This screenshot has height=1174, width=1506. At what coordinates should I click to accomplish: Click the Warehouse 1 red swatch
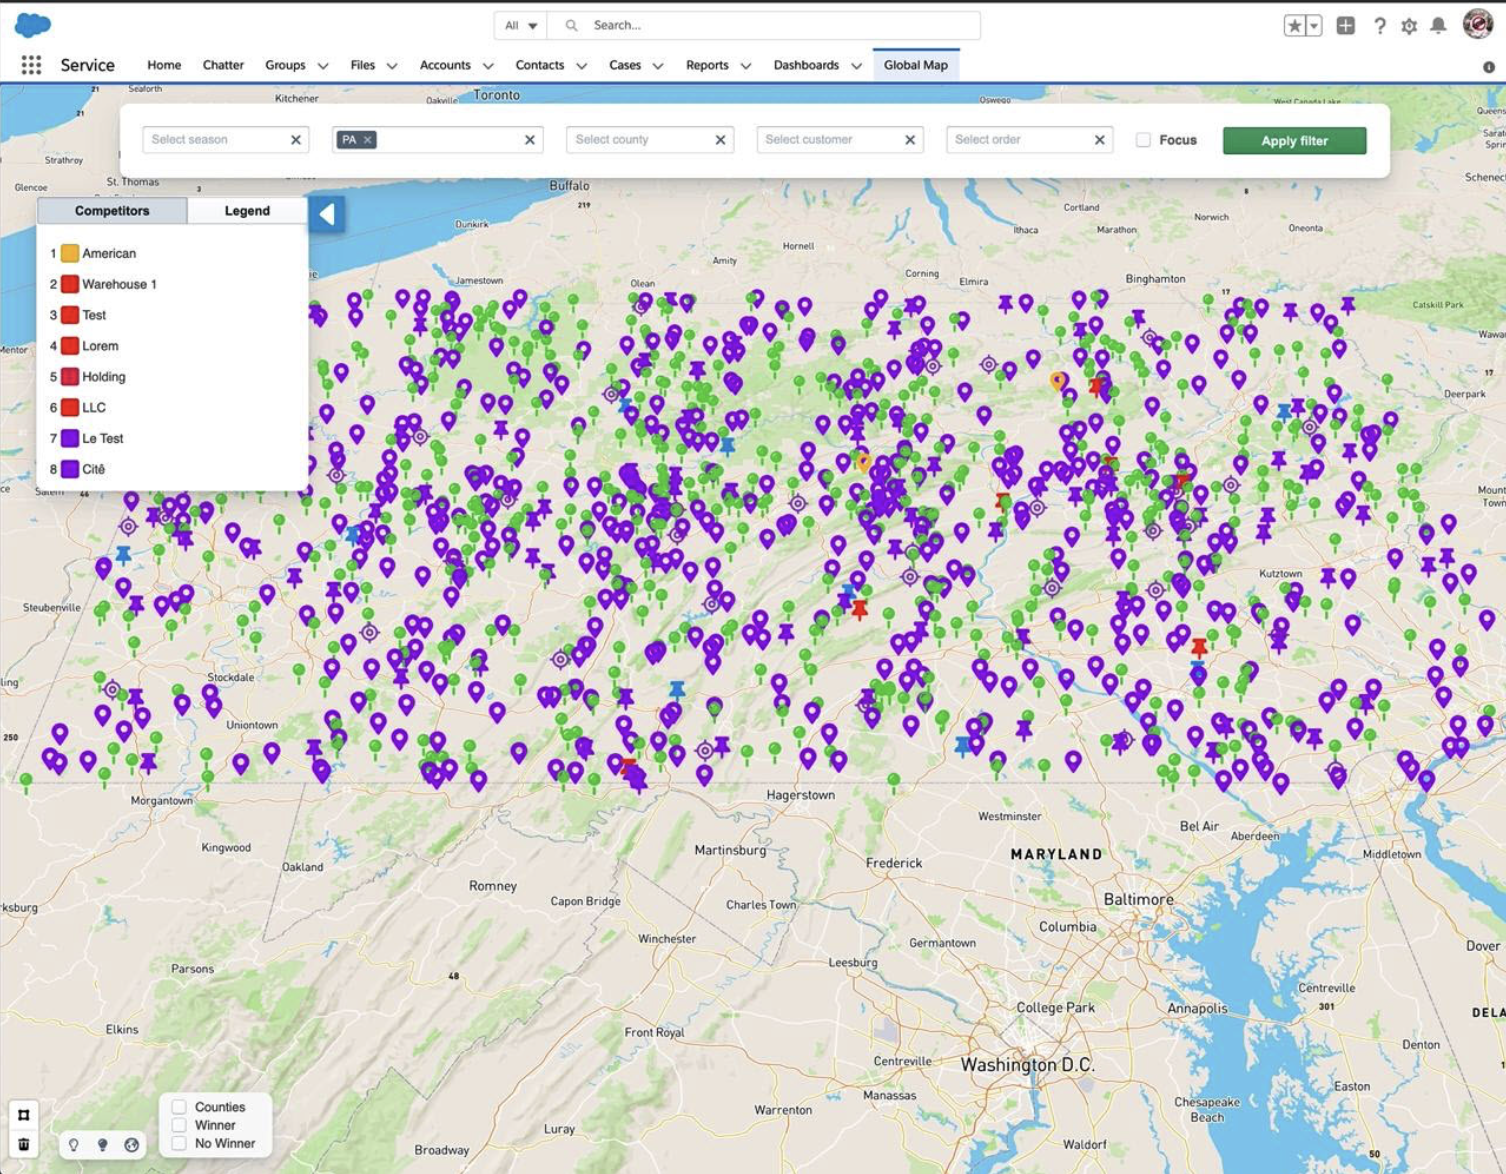coord(70,285)
